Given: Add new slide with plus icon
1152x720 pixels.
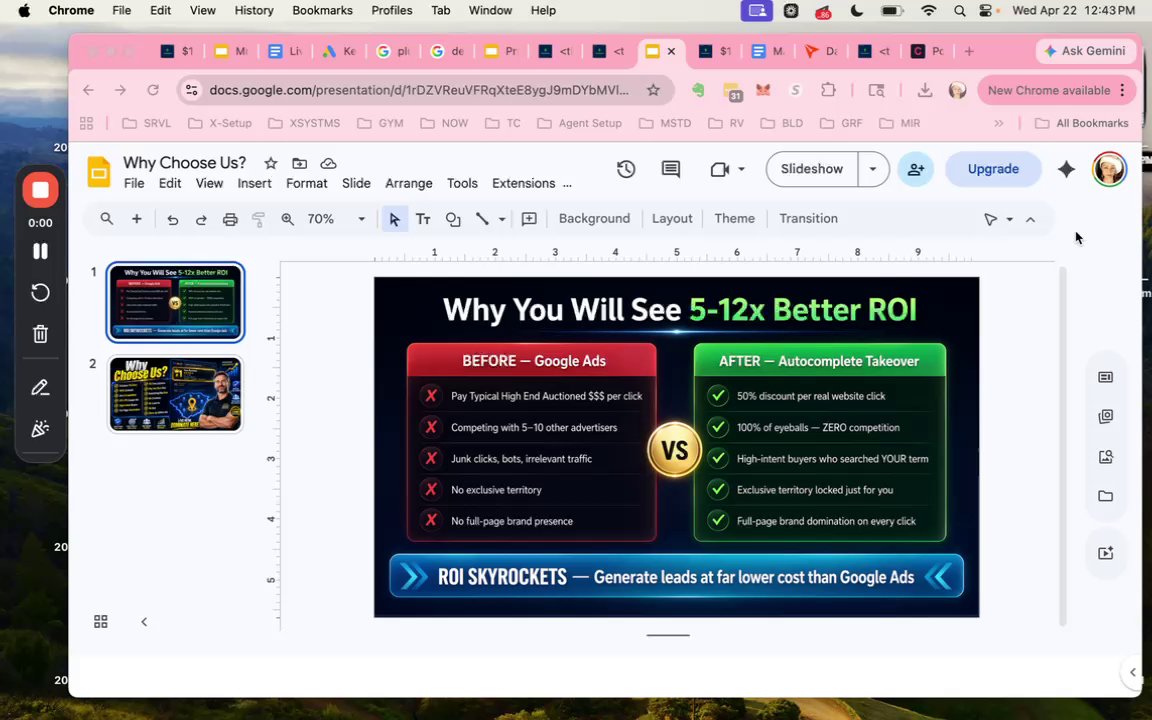Looking at the screenshot, I should 137,219.
